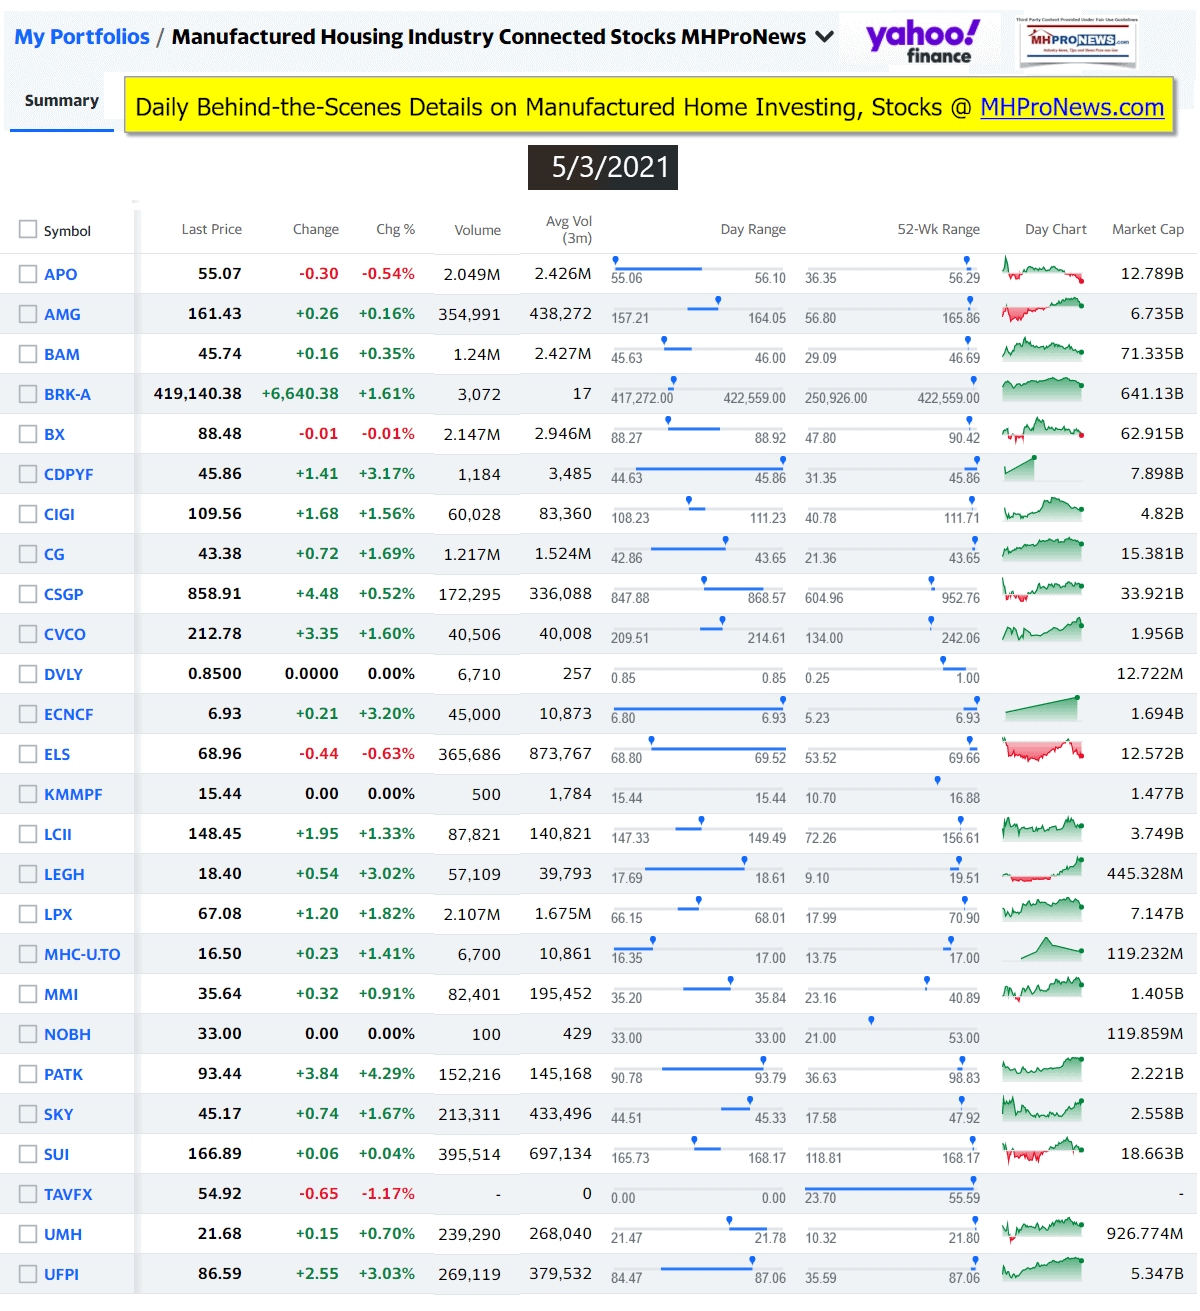Sort the table by Market Cap column

coord(1147,230)
